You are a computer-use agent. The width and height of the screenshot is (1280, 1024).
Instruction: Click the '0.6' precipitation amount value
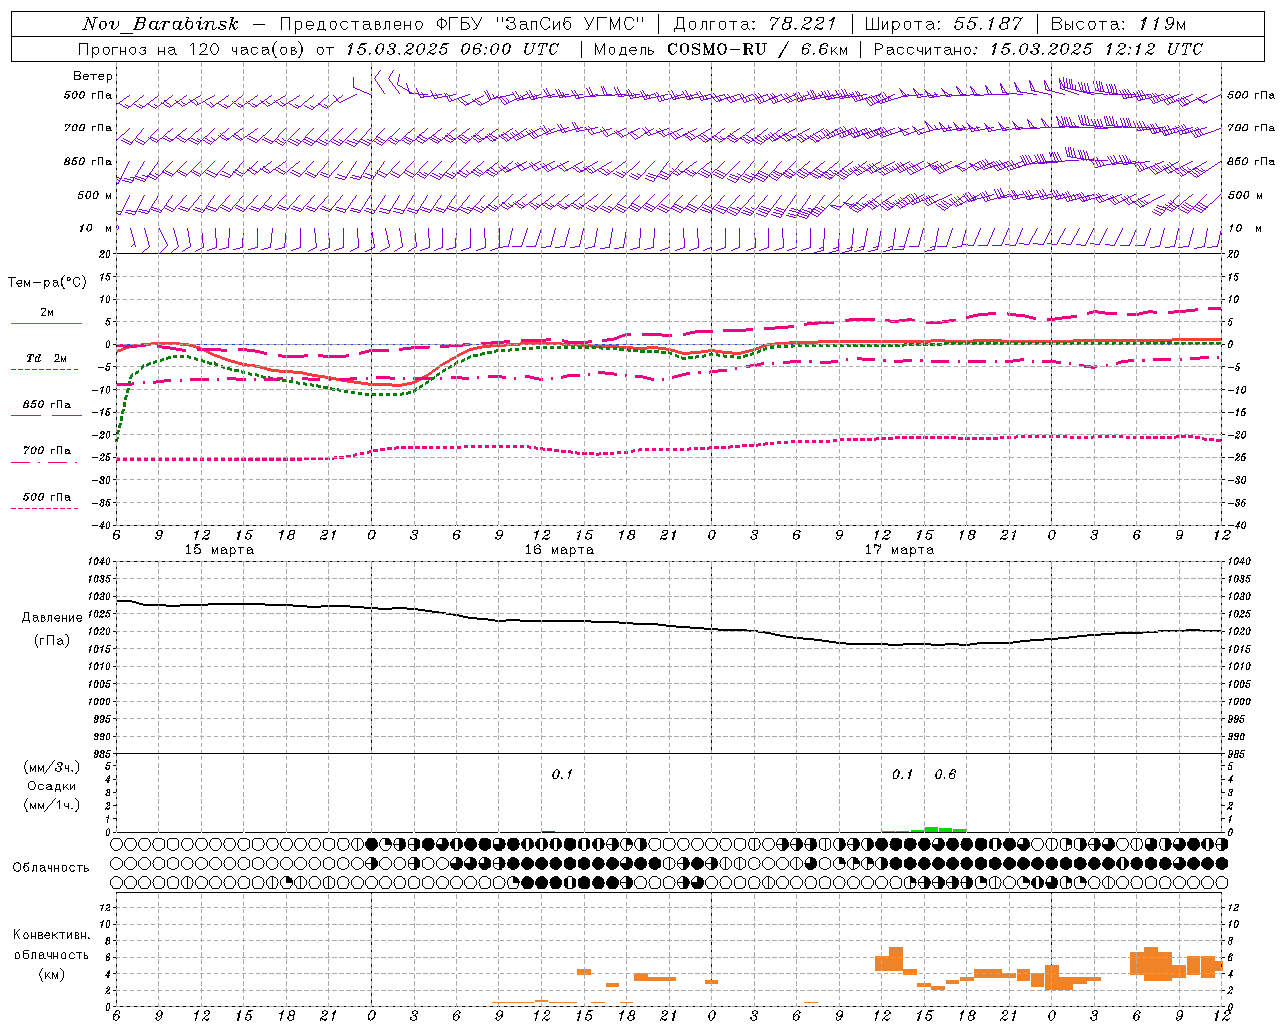[x=945, y=775]
